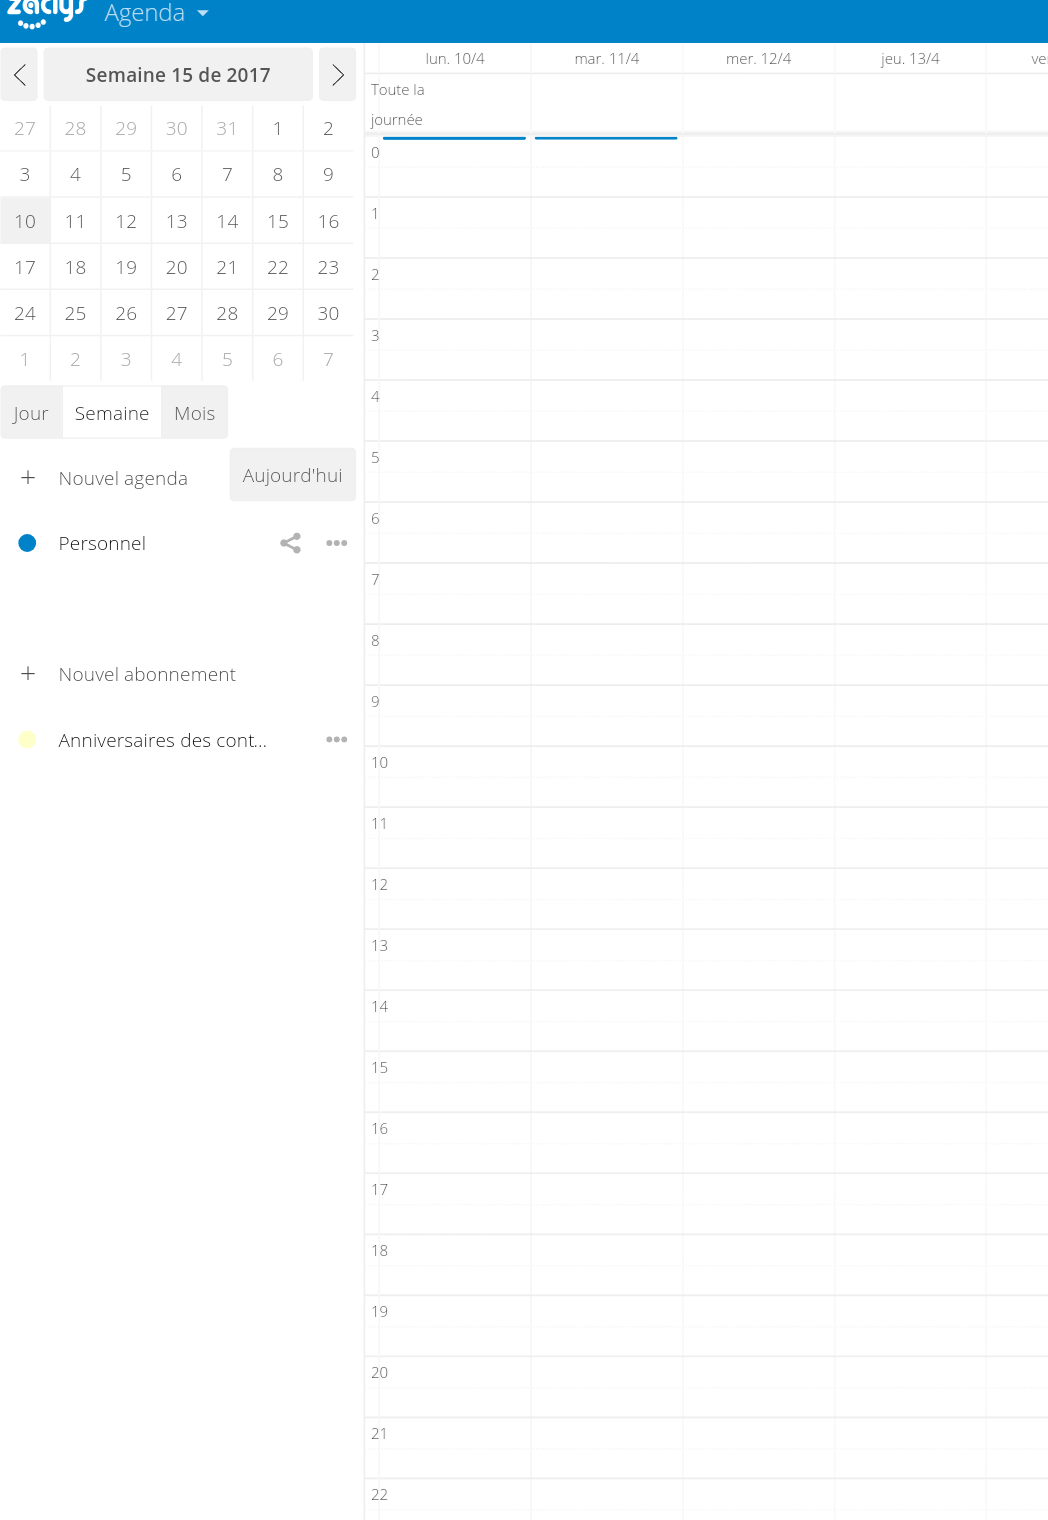The height and width of the screenshot is (1520, 1048).
Task: Open the Agenda app dropdown menu
Action: pos(157,13)
